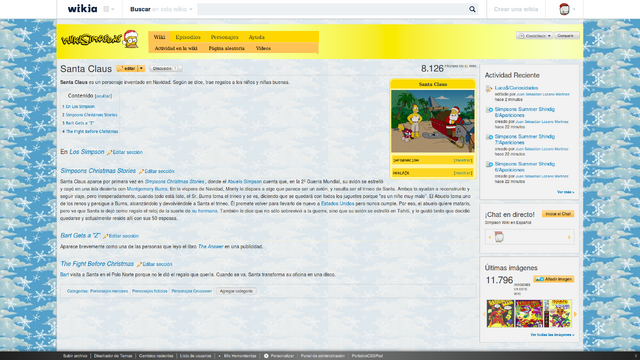
Task: Go back in chat users with left arrow
Action: 490,237
